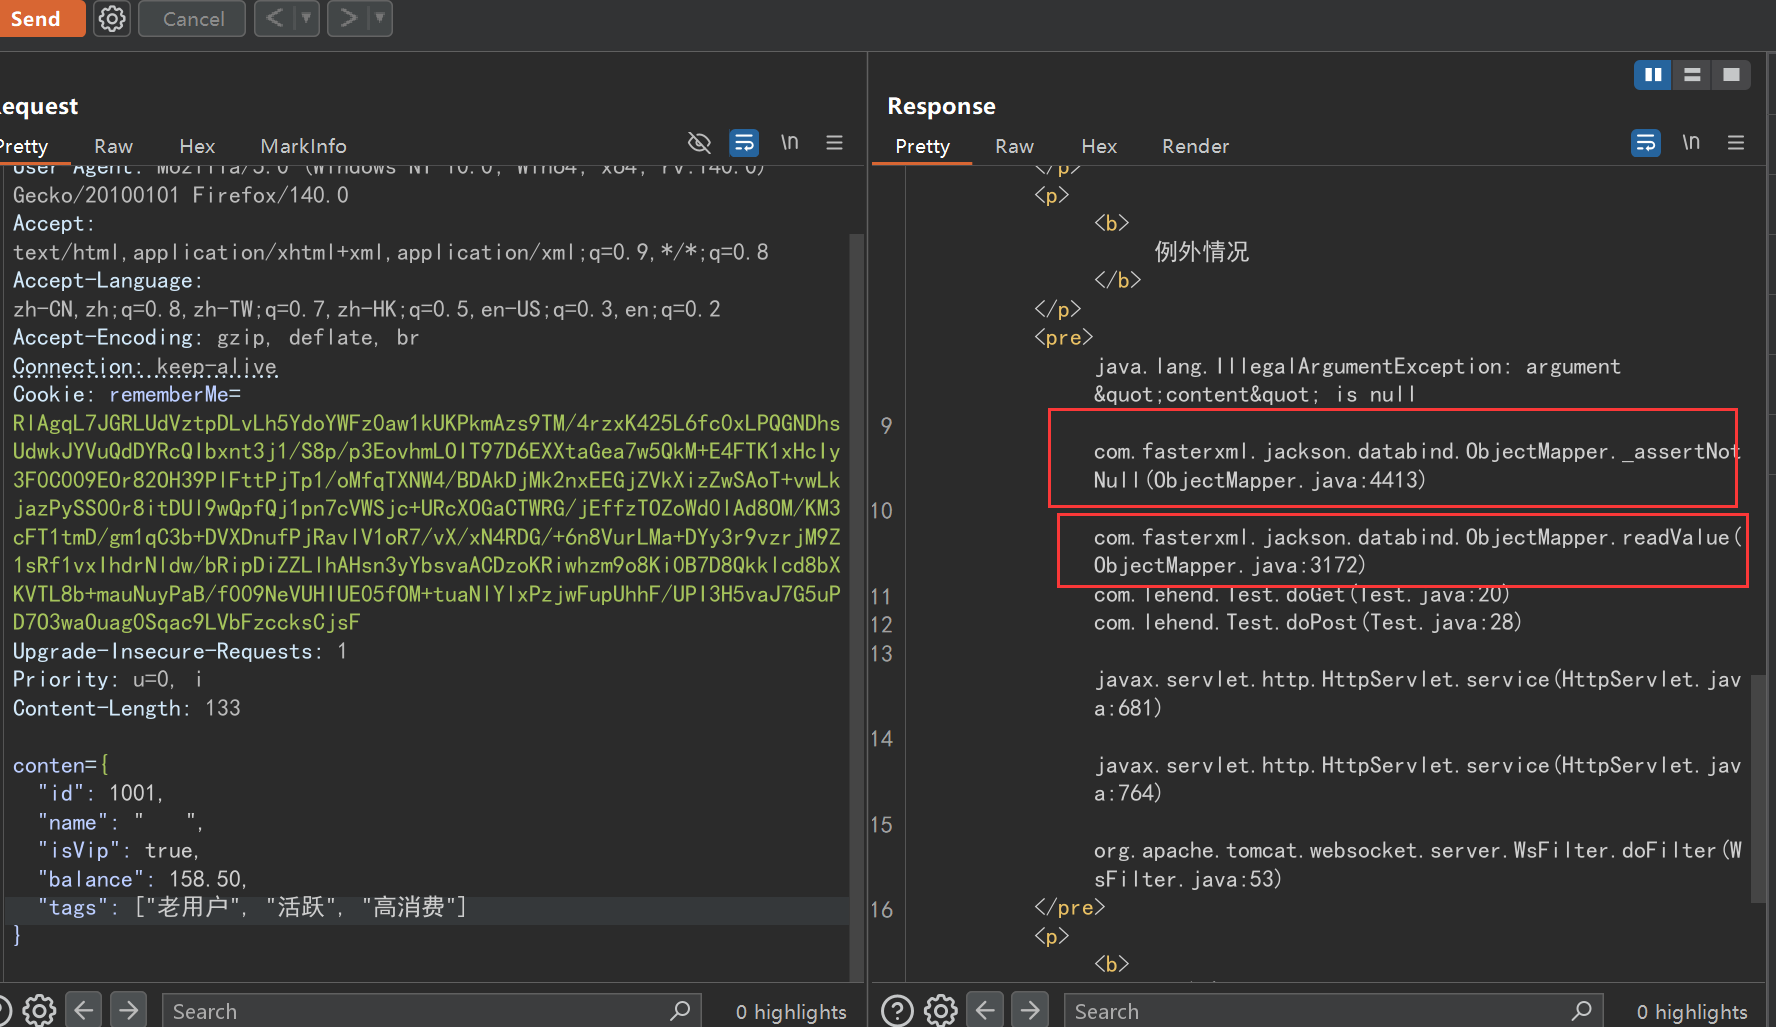The height and width of the screenshot is (1027, 1776).
Task: Click the "isVip": true body line
Action: pos(119,851)
